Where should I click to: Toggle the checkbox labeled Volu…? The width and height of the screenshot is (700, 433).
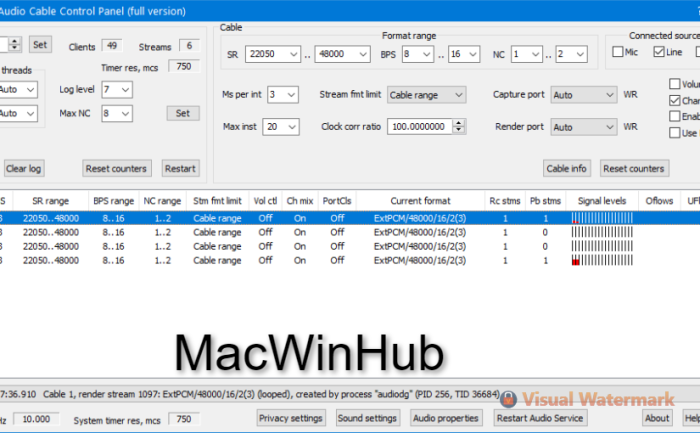[675, 84]
